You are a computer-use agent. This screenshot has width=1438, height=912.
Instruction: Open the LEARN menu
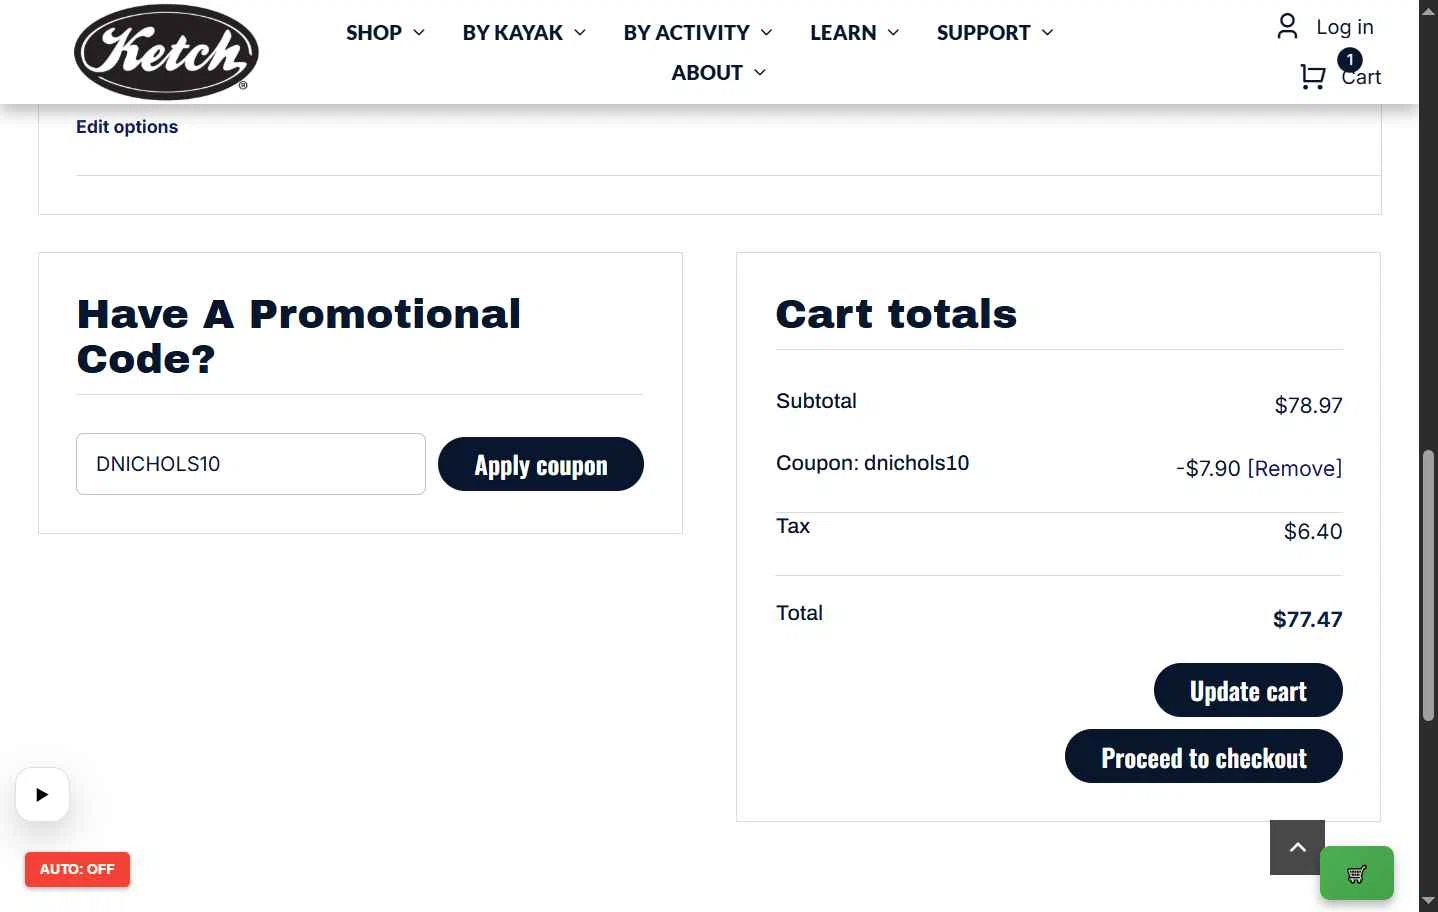855,33
